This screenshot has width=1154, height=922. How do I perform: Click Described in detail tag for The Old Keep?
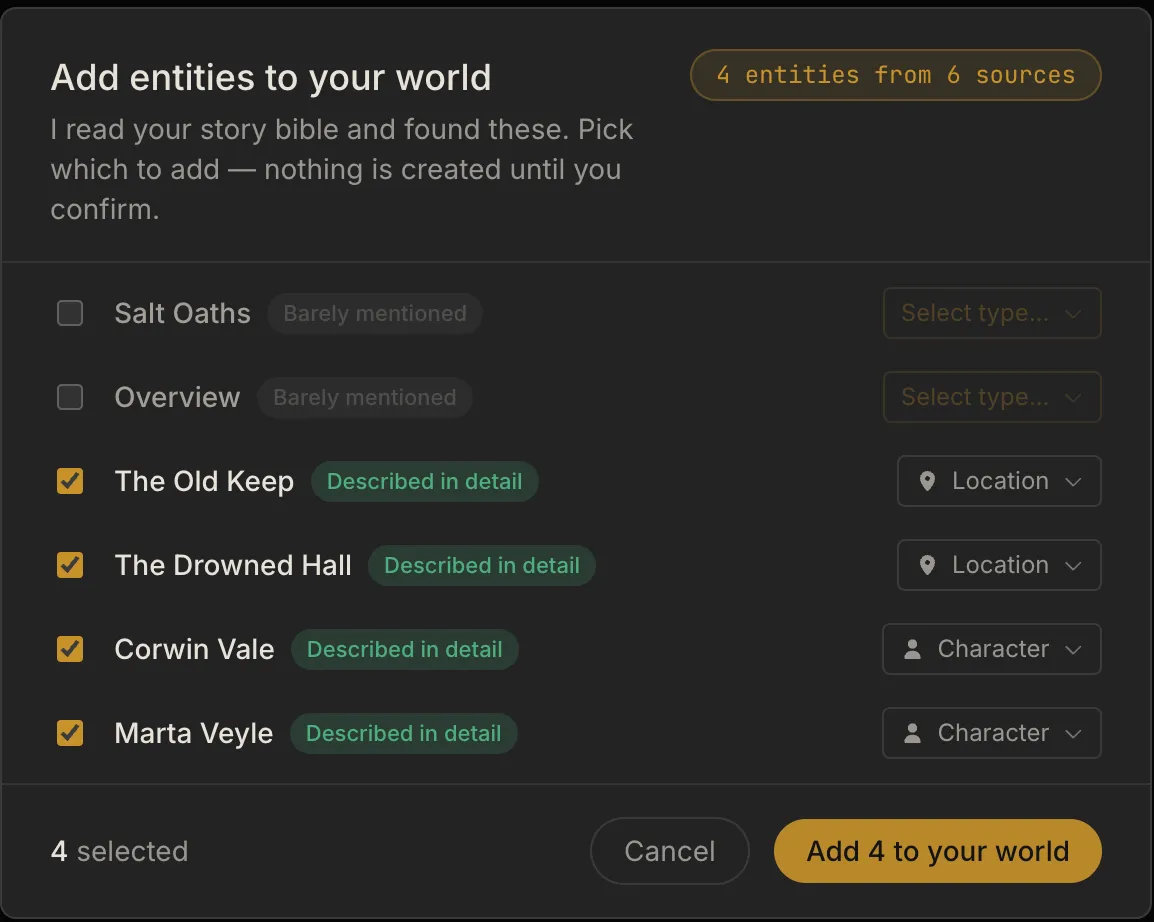(425, 481)
